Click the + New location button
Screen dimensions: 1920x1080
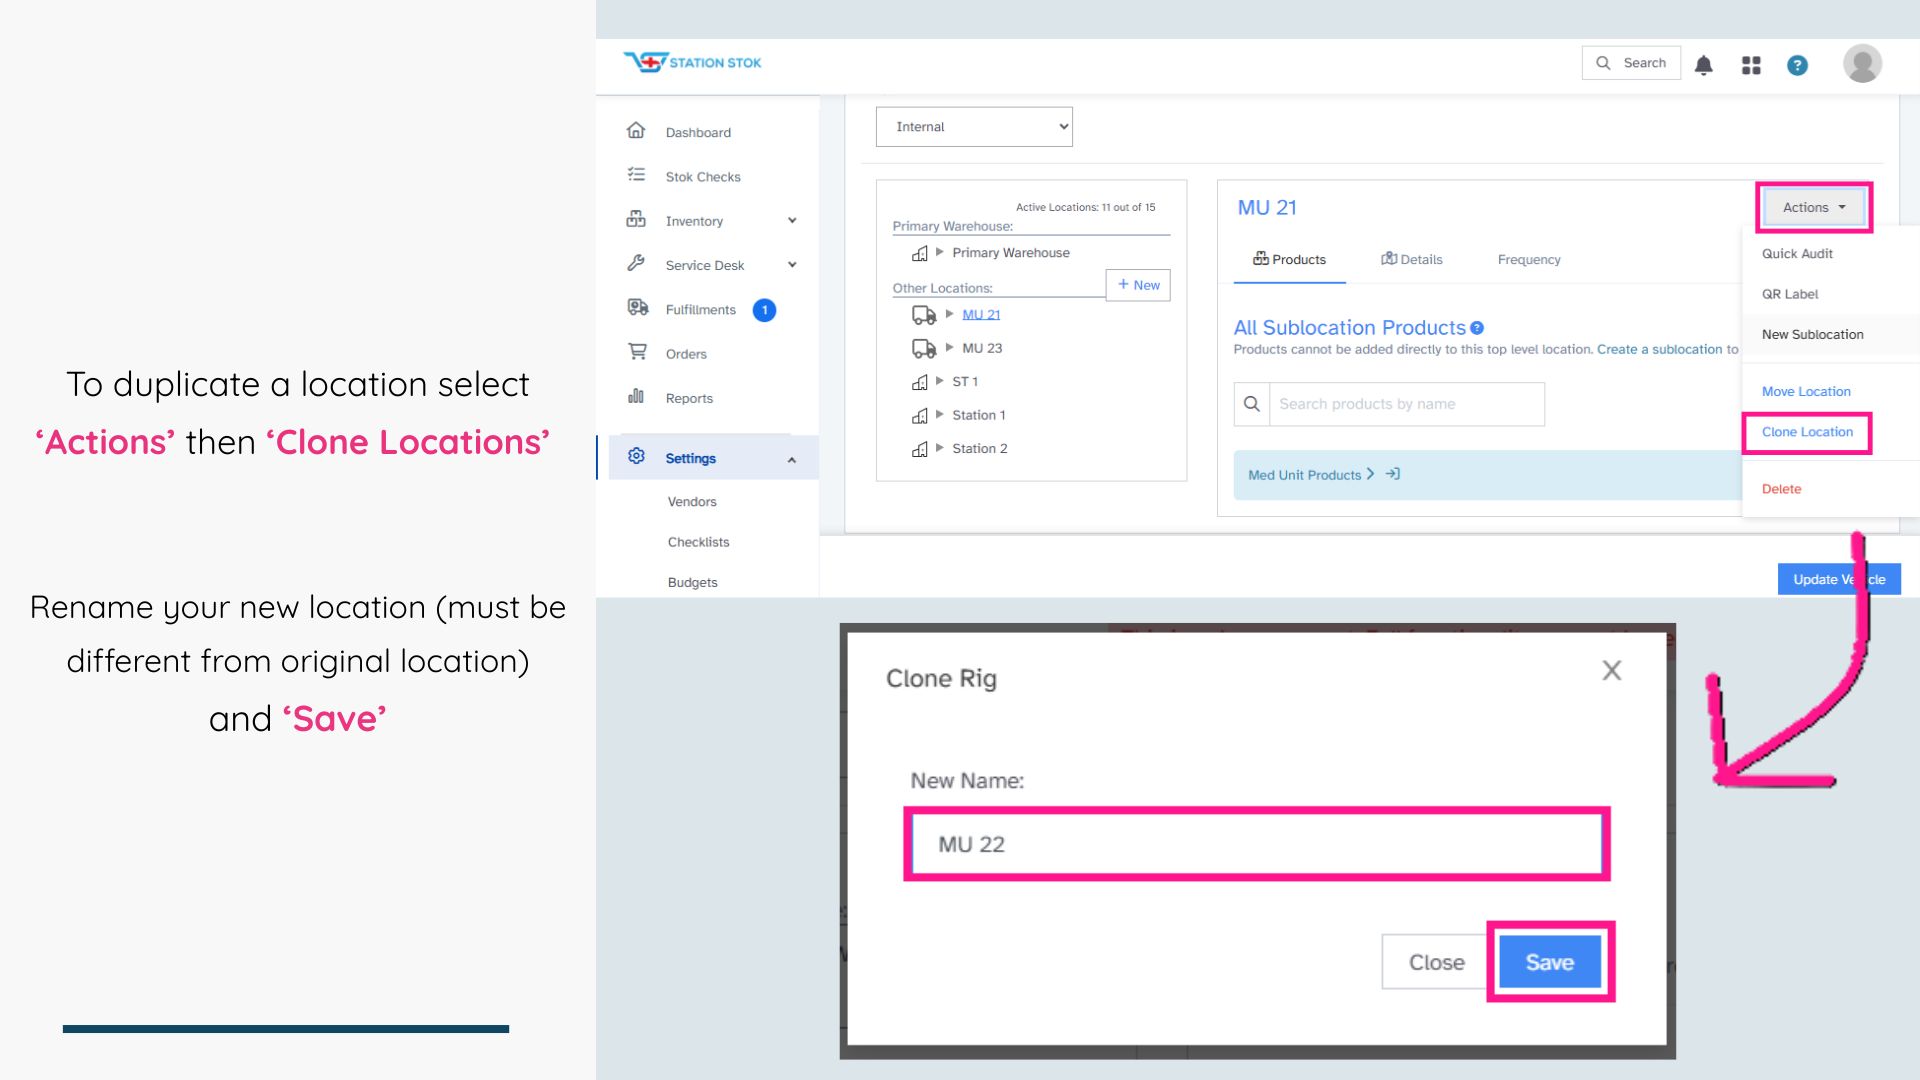pyautogui.click(x=1138, y=285)
